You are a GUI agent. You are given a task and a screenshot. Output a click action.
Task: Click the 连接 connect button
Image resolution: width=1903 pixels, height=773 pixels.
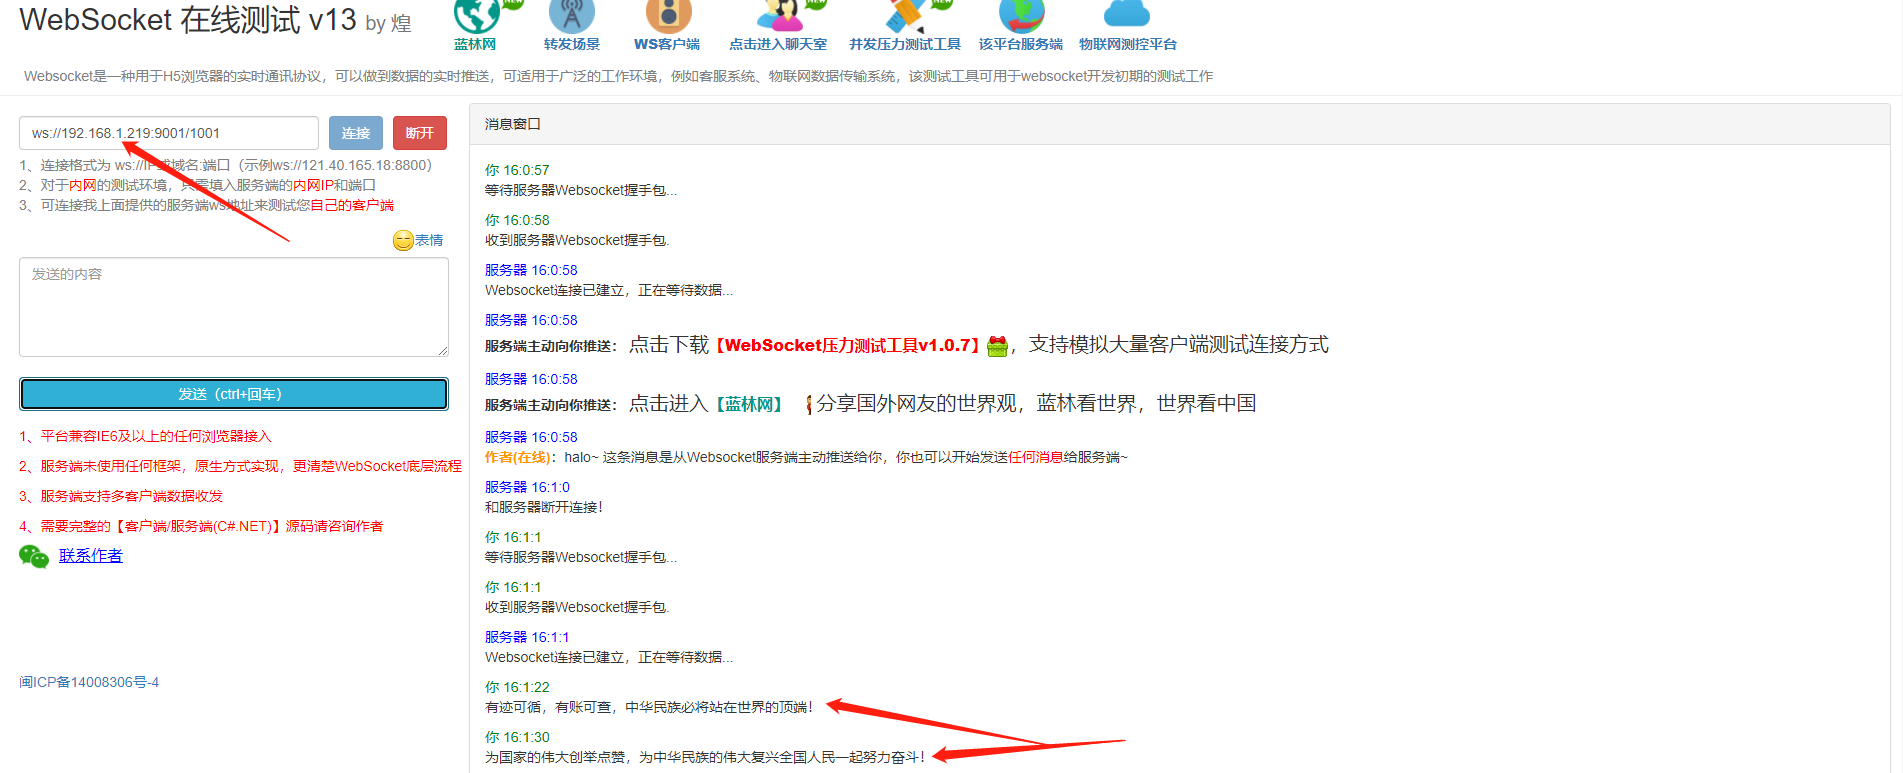click(x=356, y=133)
